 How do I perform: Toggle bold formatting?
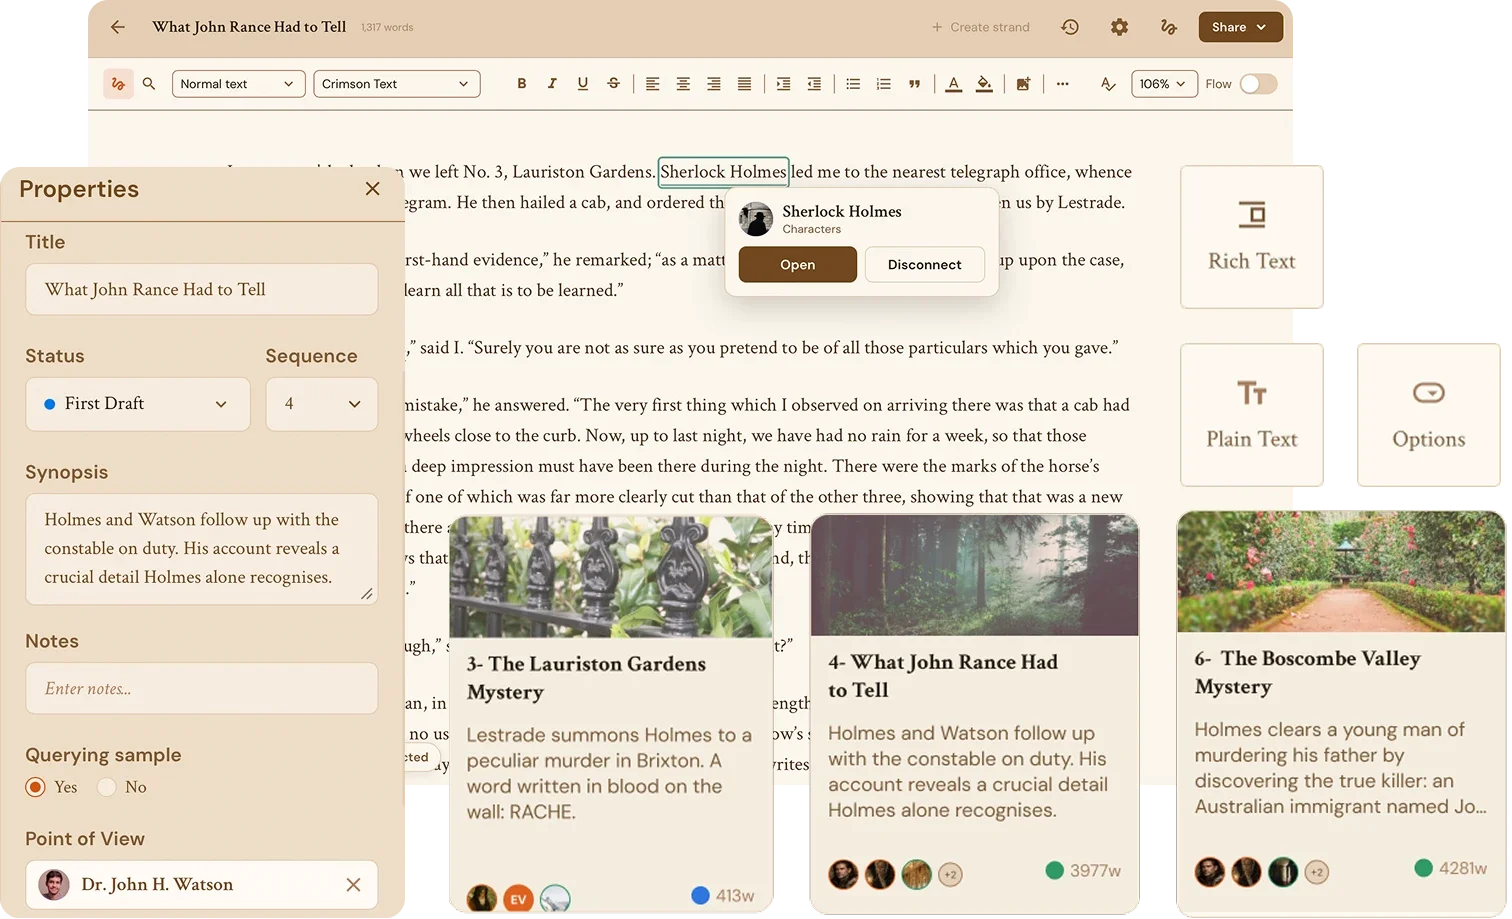[521, 84]
